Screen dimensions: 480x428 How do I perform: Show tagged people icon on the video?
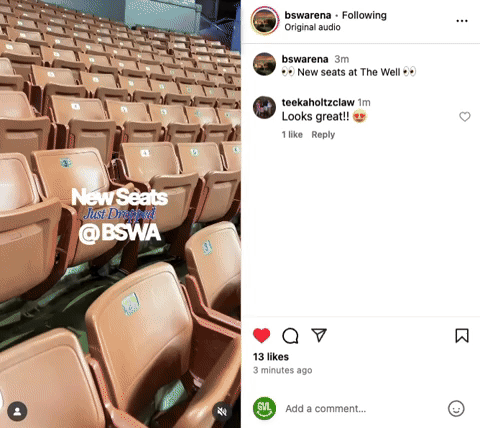(17, 411)
